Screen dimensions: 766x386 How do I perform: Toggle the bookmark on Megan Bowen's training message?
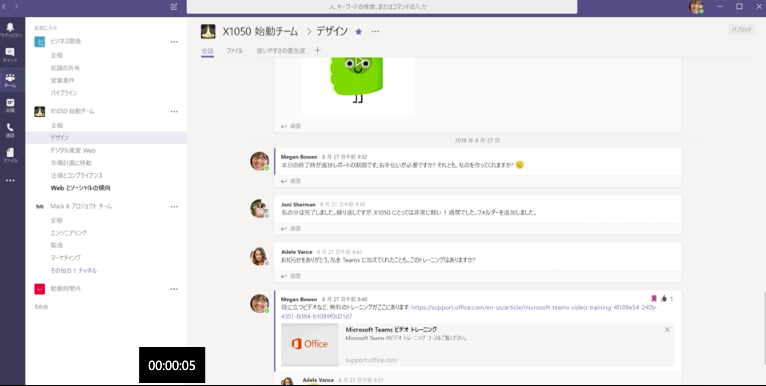(x=654, y=299)
